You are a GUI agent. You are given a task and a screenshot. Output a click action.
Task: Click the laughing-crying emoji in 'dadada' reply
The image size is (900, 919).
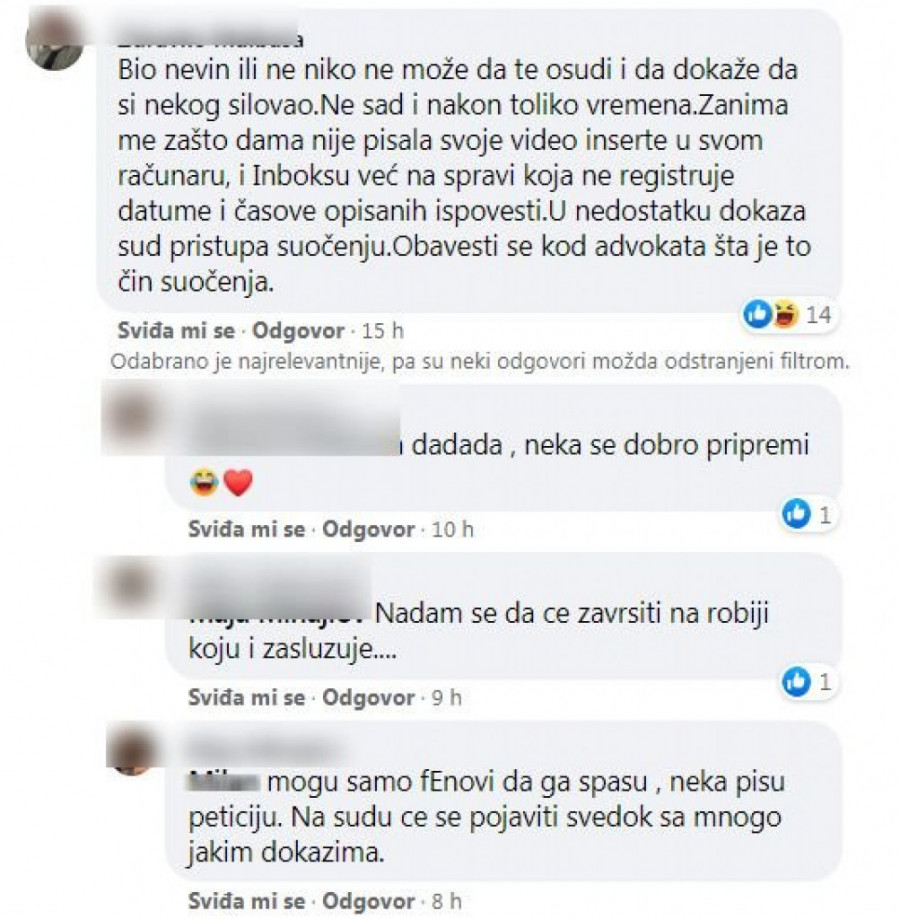click(204, 483)
